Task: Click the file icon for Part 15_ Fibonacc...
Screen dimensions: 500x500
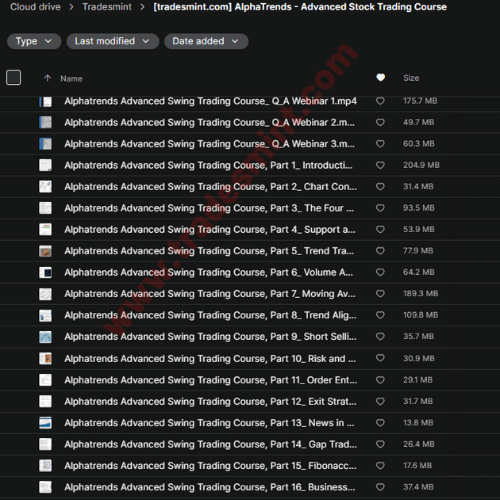Action: pyautogui.click(x=45, y=465)
